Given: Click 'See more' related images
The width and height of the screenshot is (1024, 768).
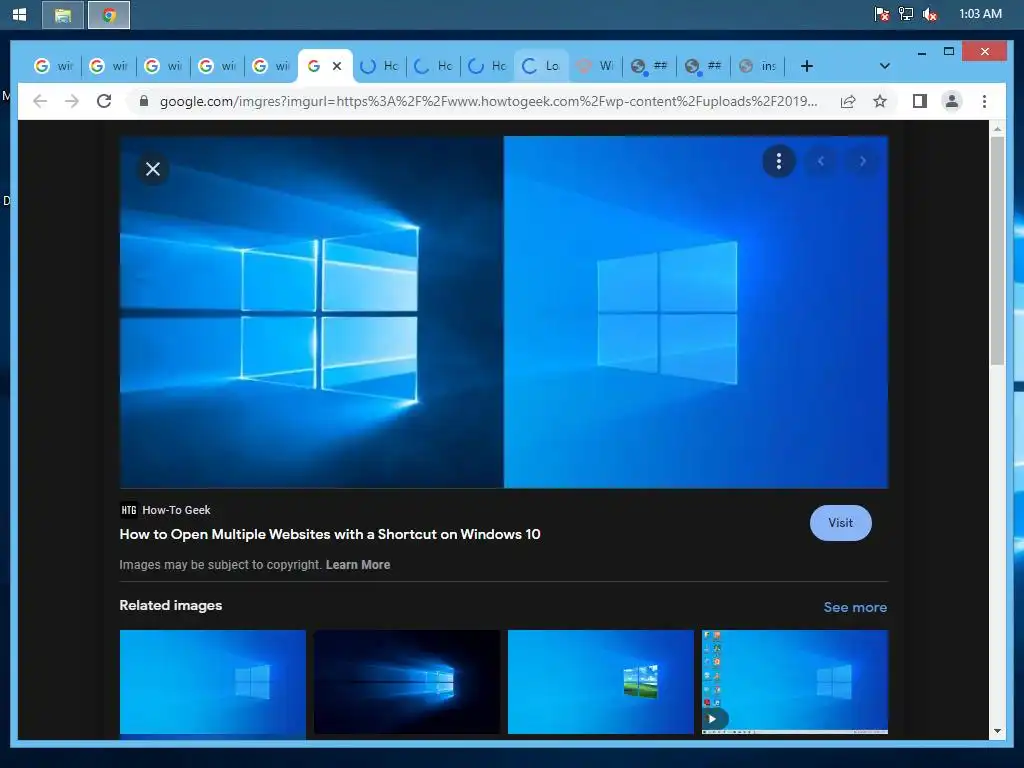Looking at the screenshot, I should tap(855, 607).
